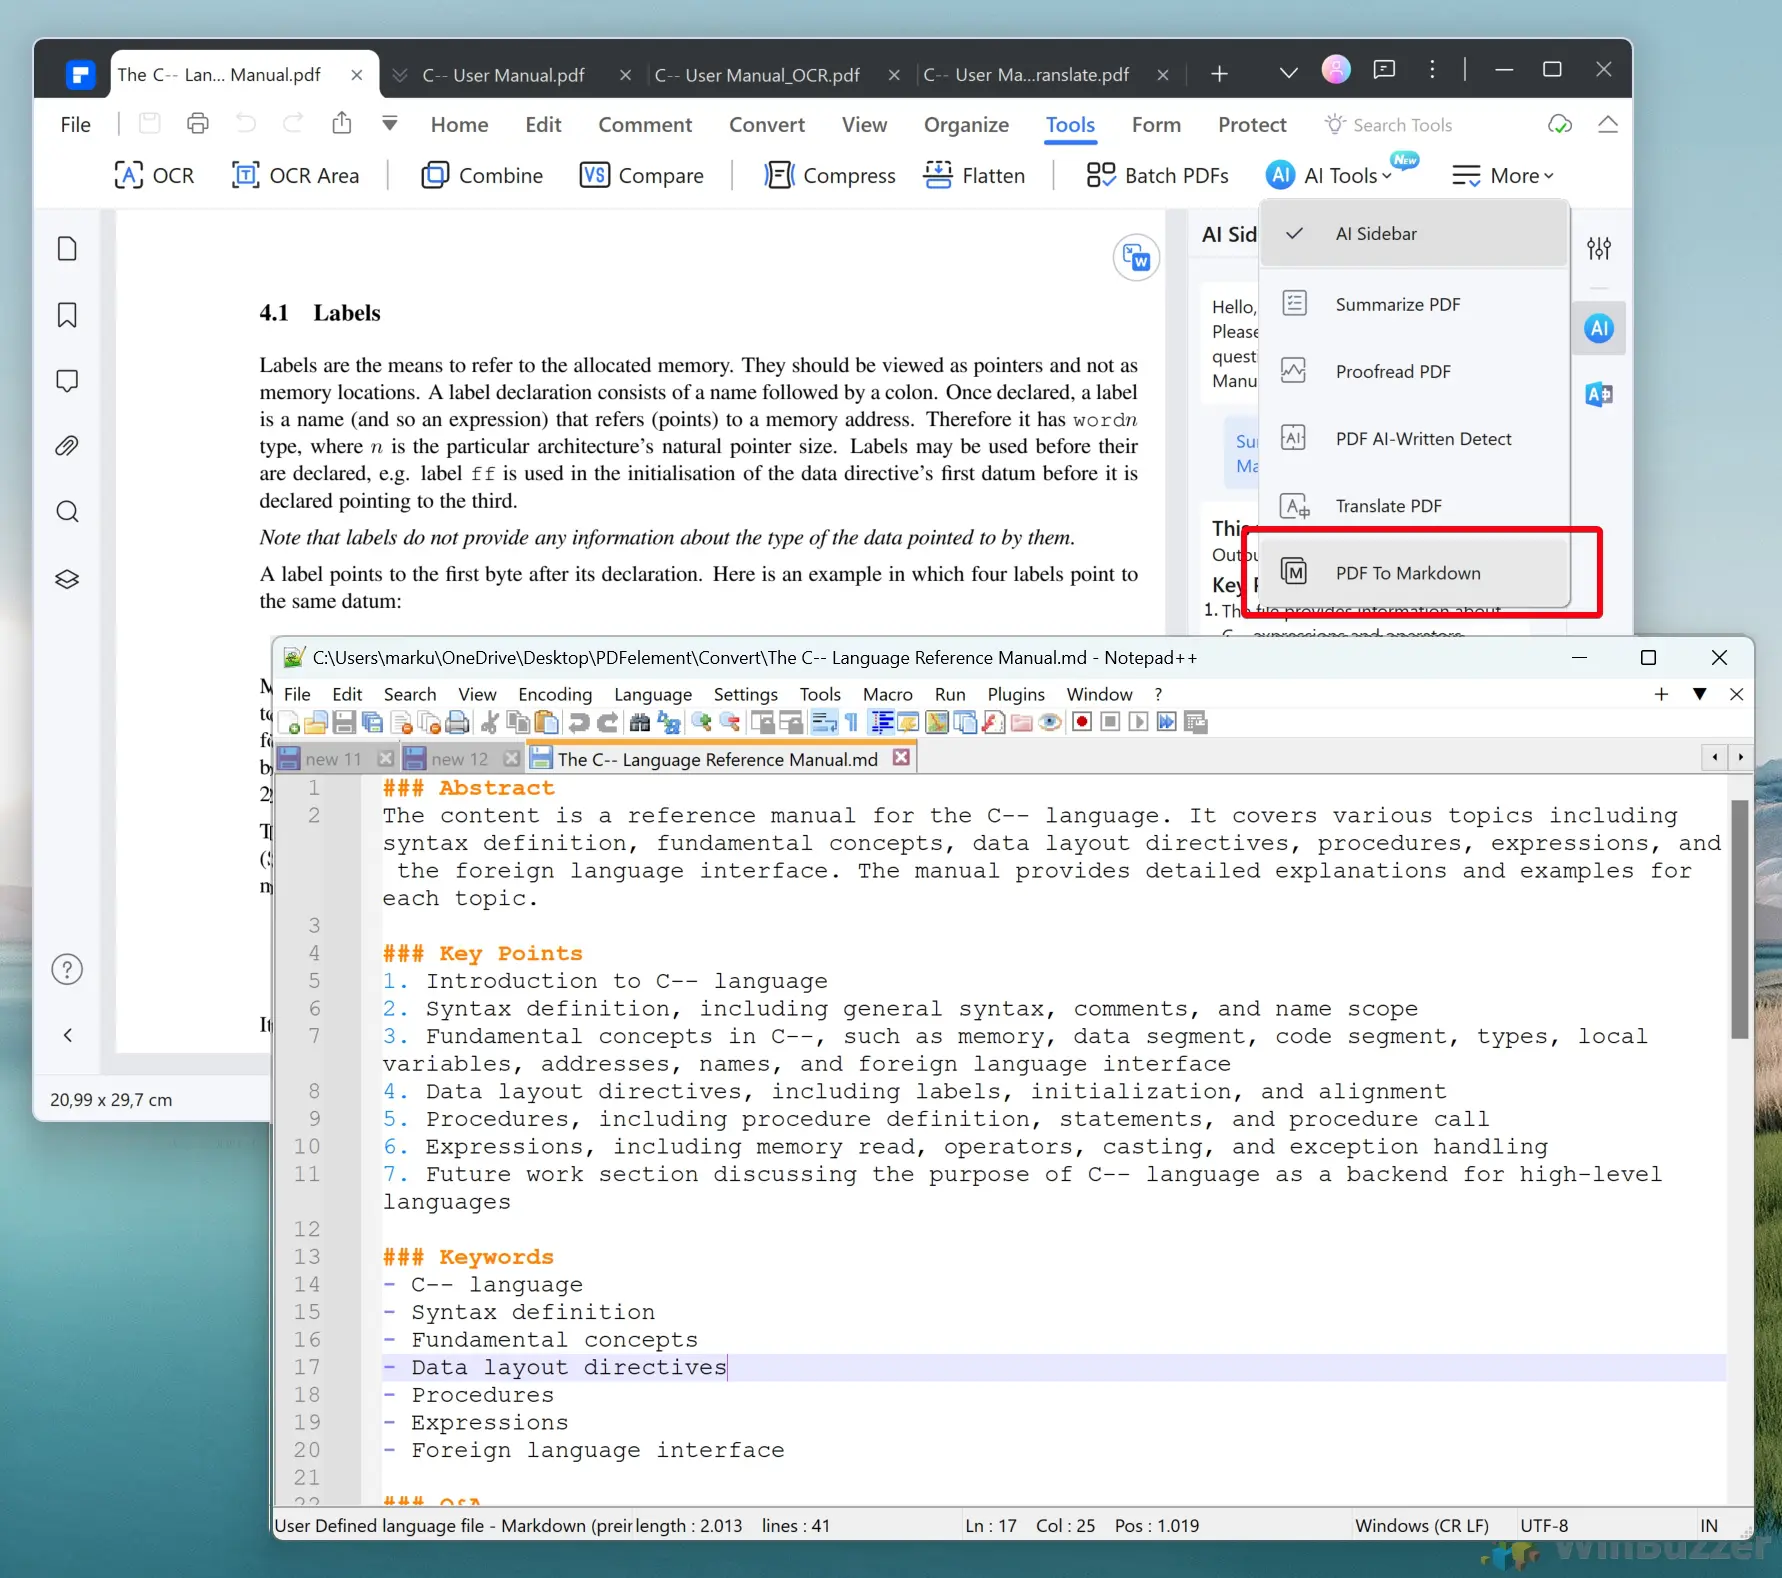Viewport: 1782px width, 1578px height.
Task: Open the layers panel icon
Action: (67, 579)
